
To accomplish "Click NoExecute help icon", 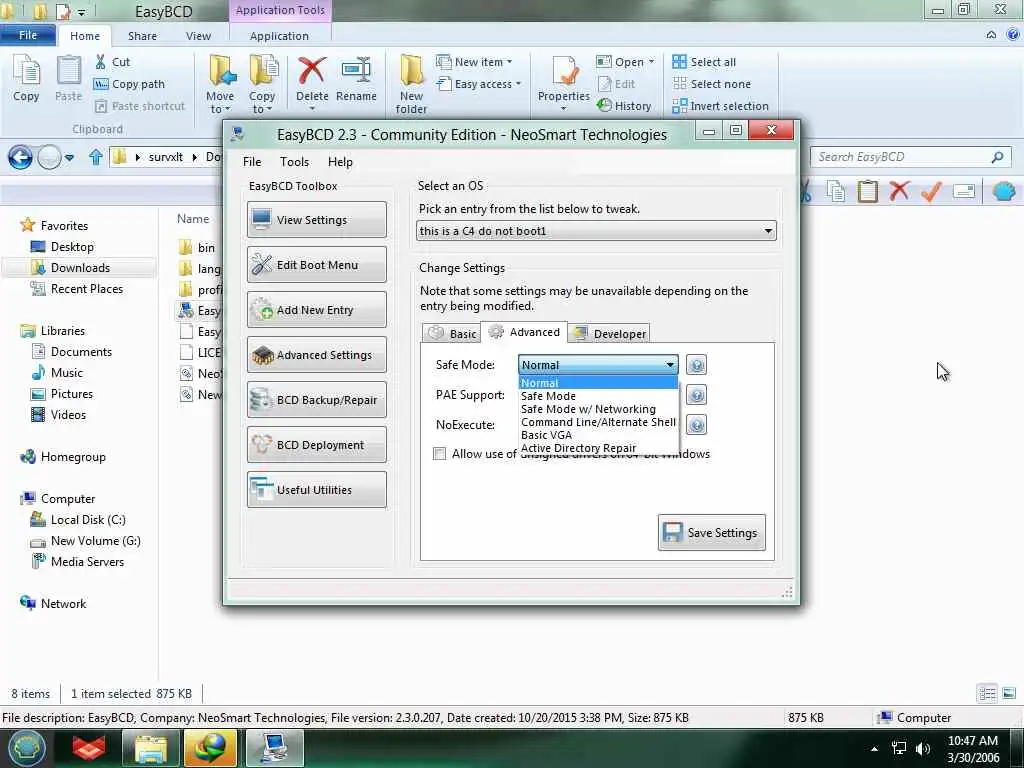I will tap(697, 425).
